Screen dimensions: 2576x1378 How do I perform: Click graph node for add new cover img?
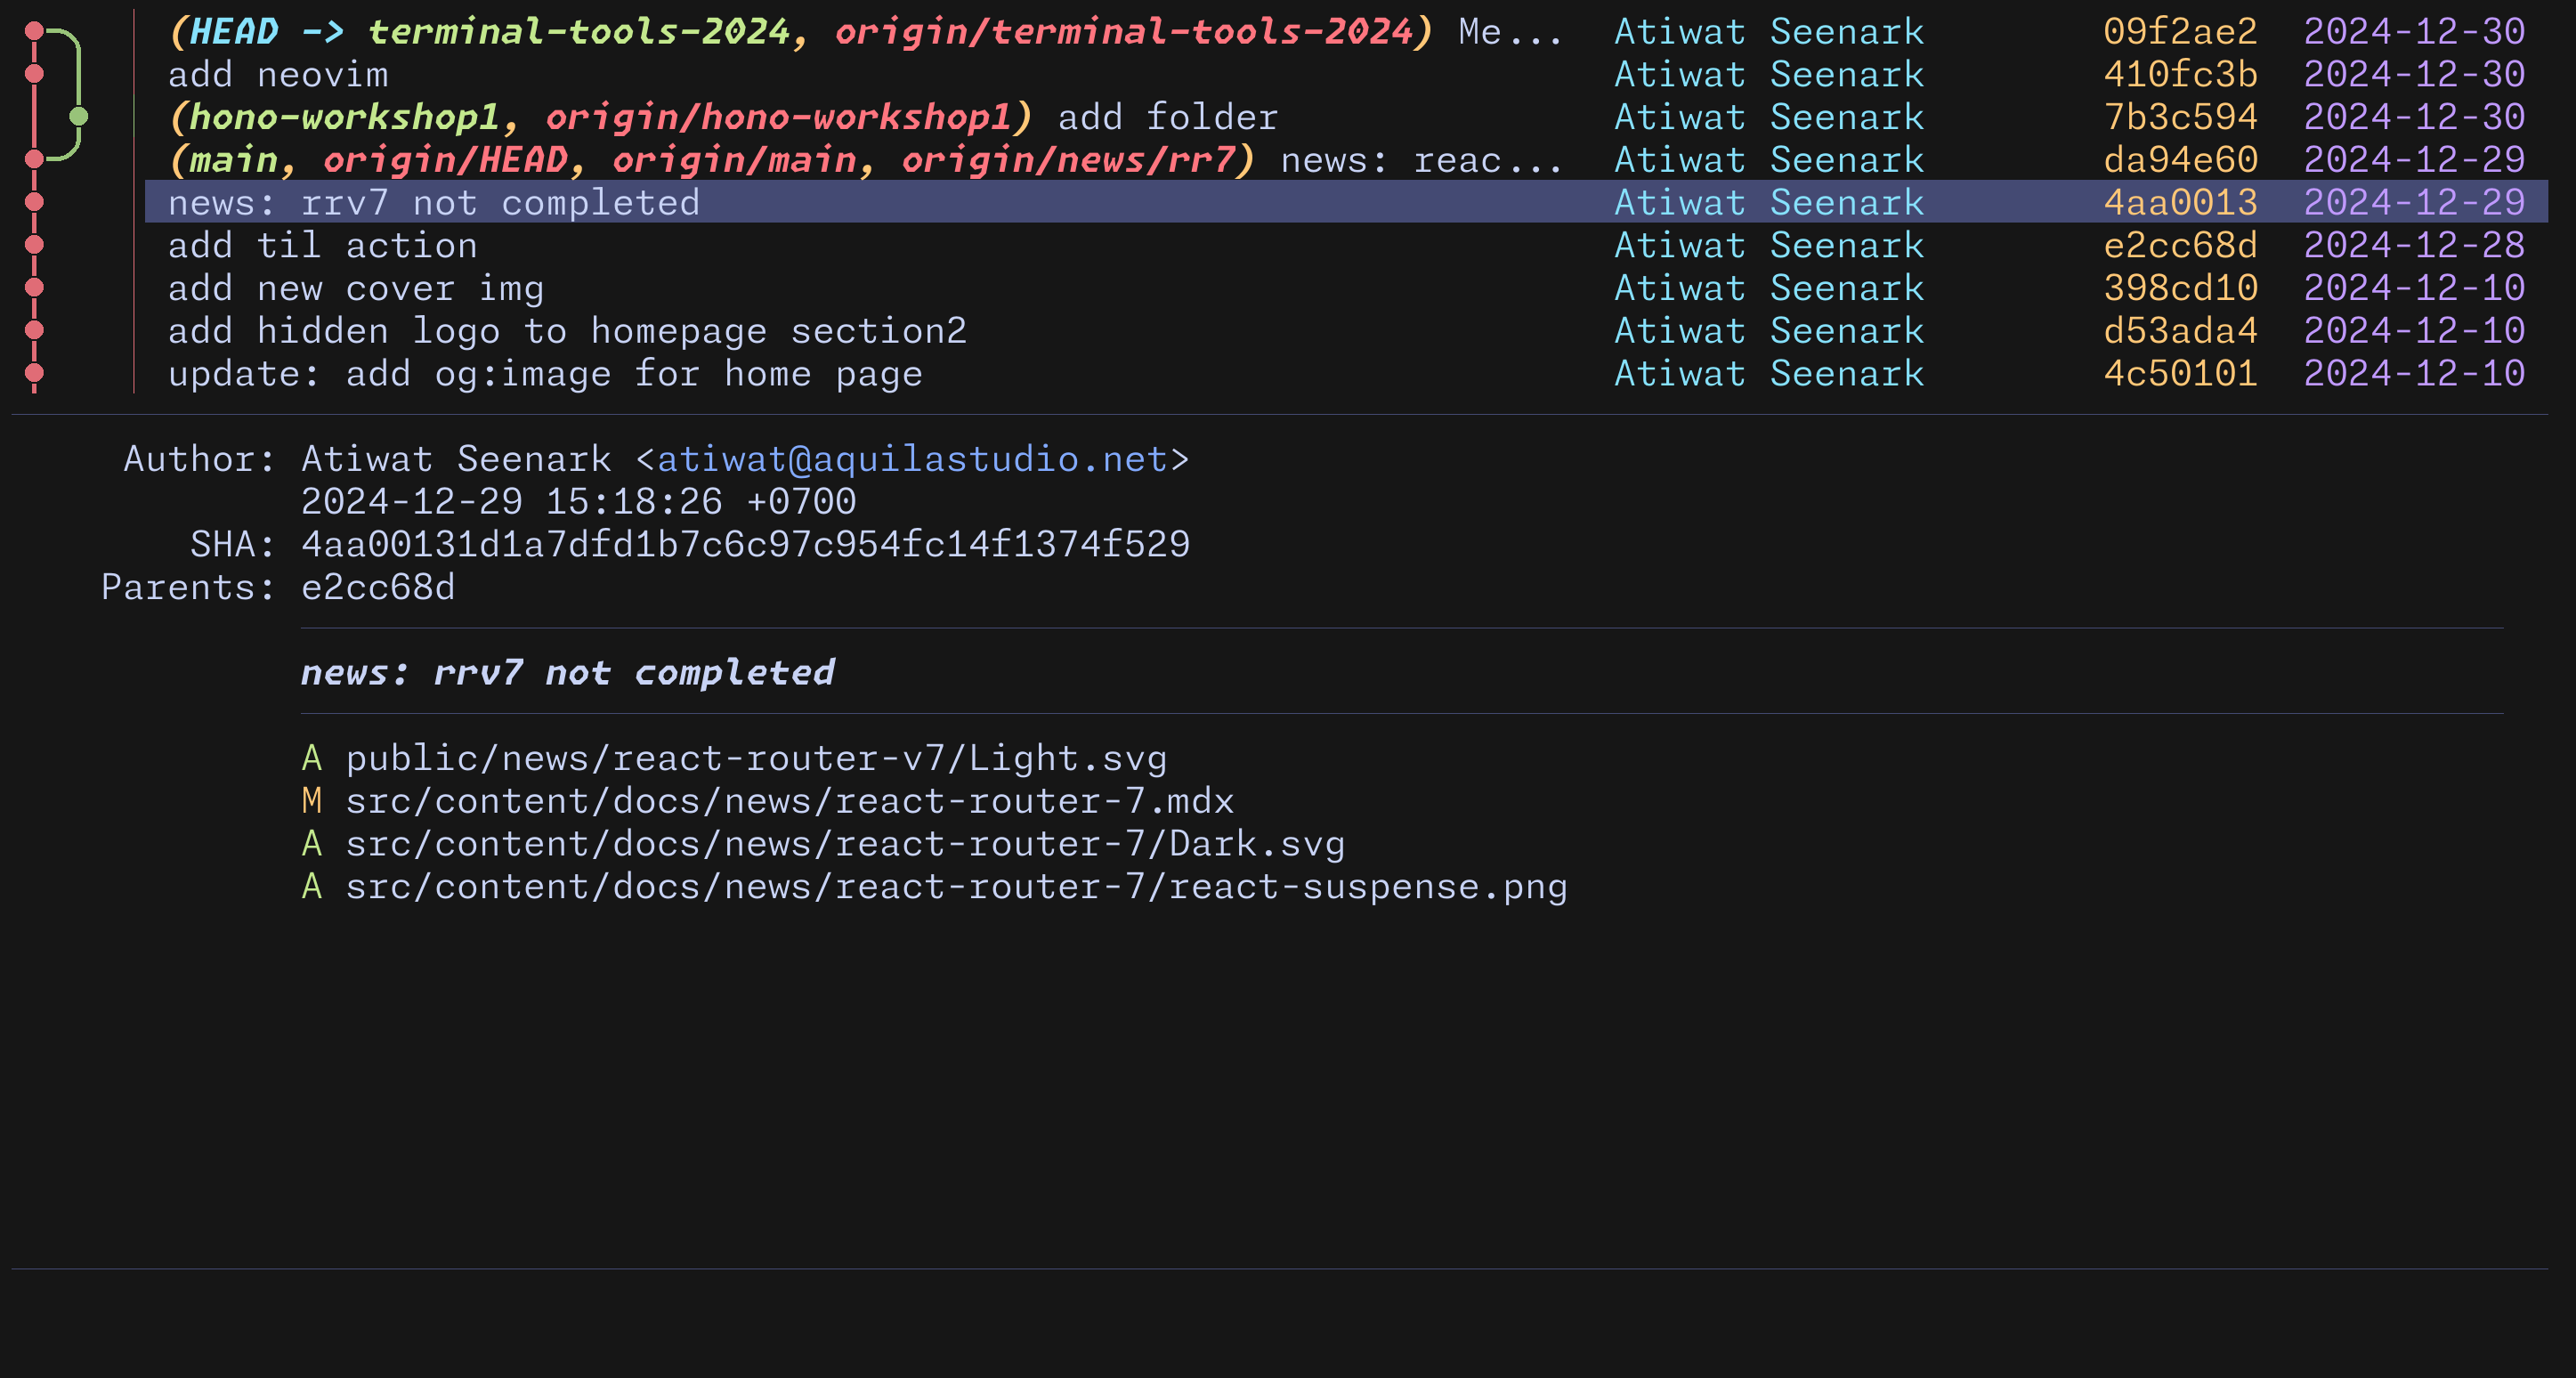(x=34, y=288)
